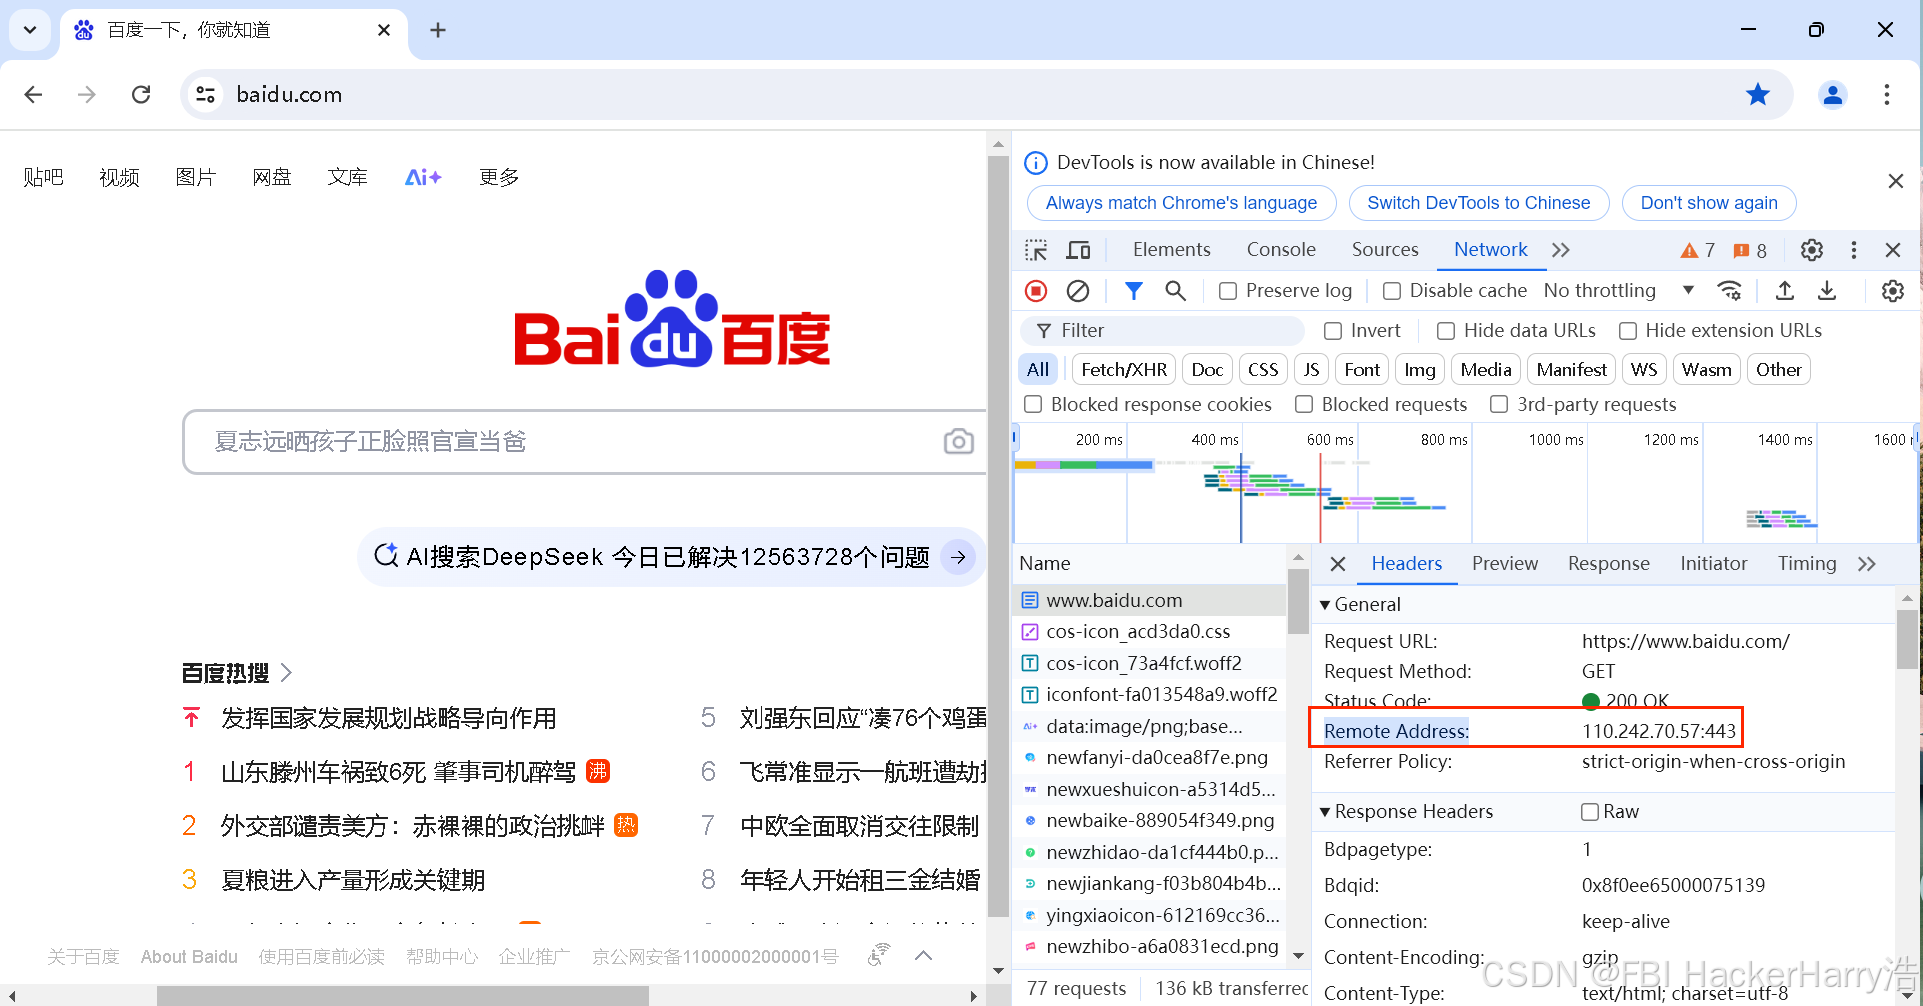
Task: Toggle the device toolbar icon
Action: tap(1079, 250)
